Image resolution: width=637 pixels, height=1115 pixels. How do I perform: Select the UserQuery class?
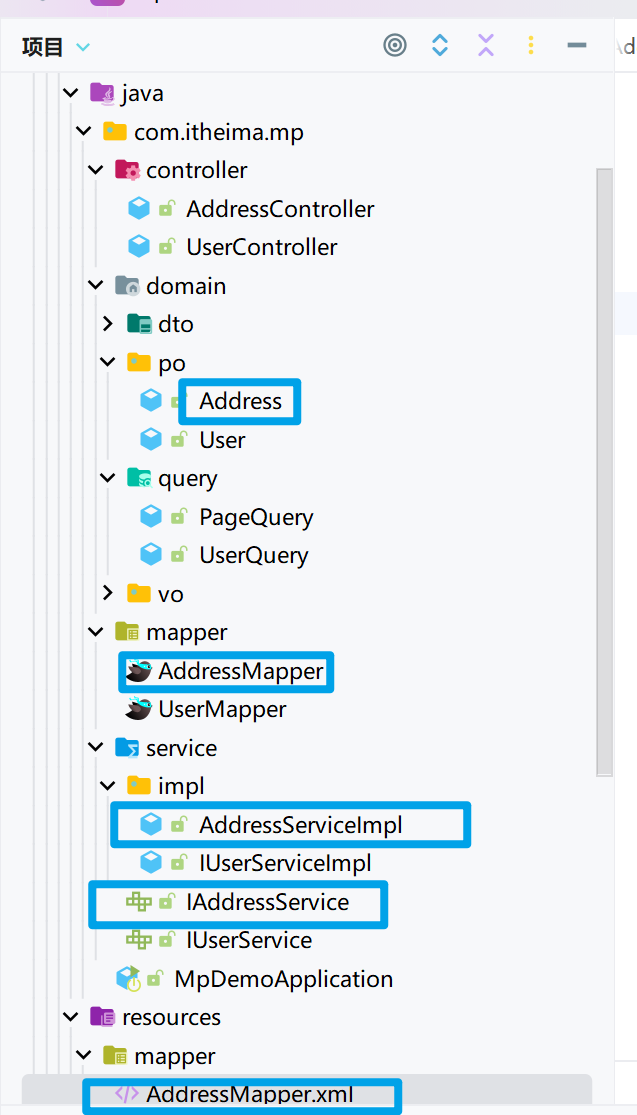253,555
